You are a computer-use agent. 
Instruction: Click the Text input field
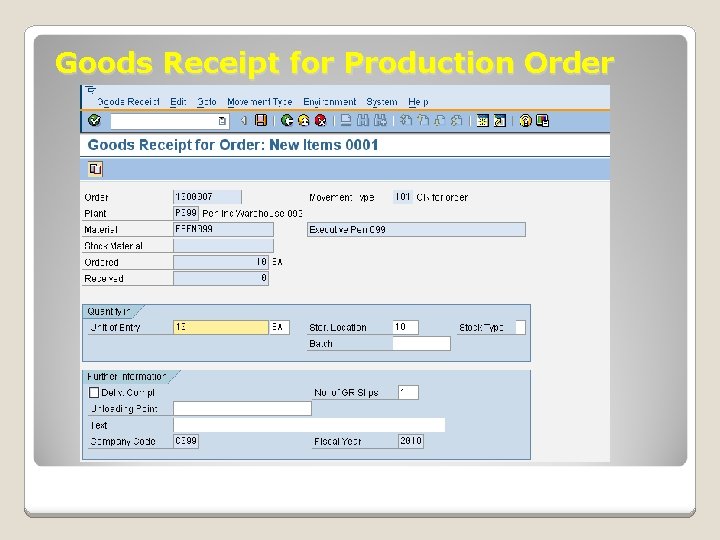(309, 425)
